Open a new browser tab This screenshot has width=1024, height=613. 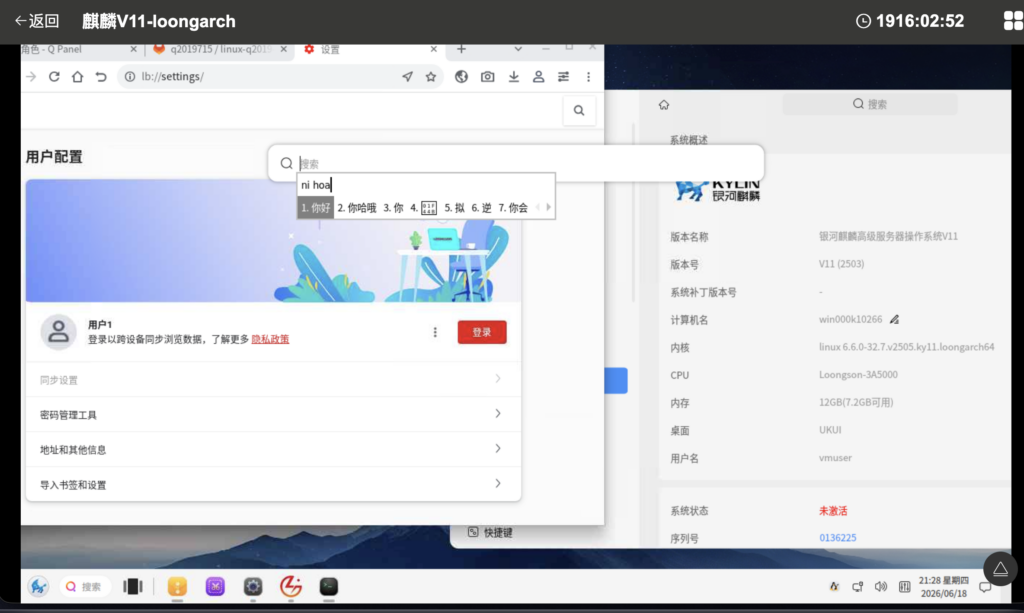461,49
